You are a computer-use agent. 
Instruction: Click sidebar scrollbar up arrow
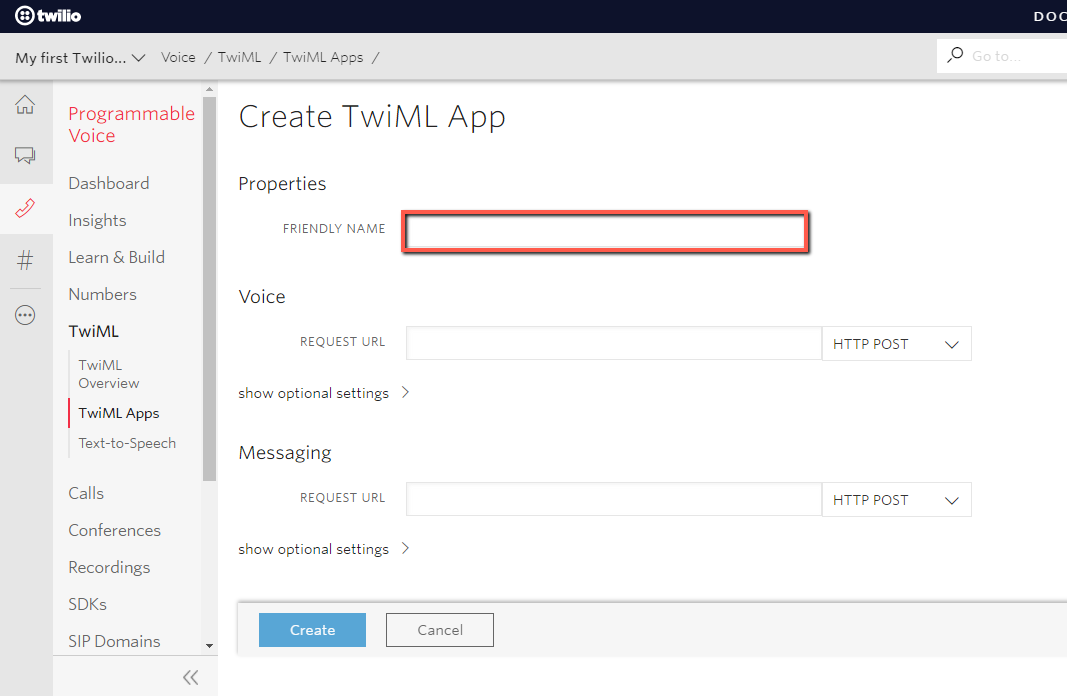210,90
